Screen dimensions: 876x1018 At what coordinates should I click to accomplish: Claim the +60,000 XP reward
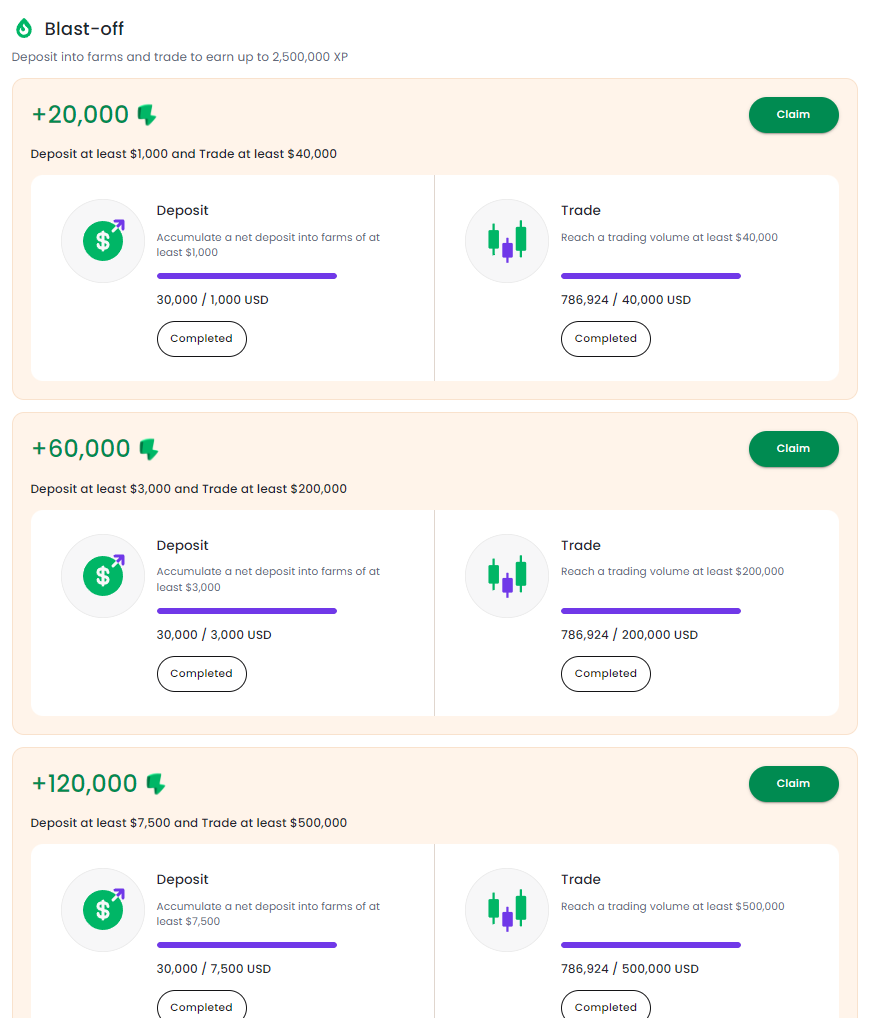793,449
